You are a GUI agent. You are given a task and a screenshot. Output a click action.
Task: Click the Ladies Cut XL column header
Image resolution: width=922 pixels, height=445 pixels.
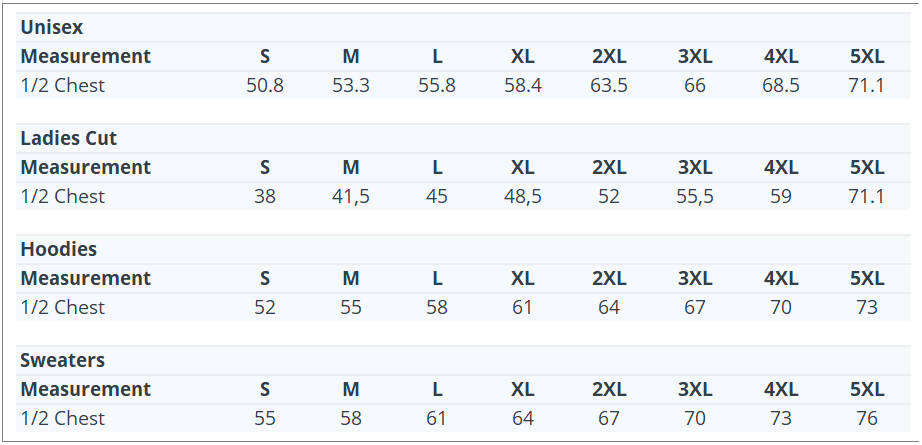pyautogui.click(x=523, y=168)
